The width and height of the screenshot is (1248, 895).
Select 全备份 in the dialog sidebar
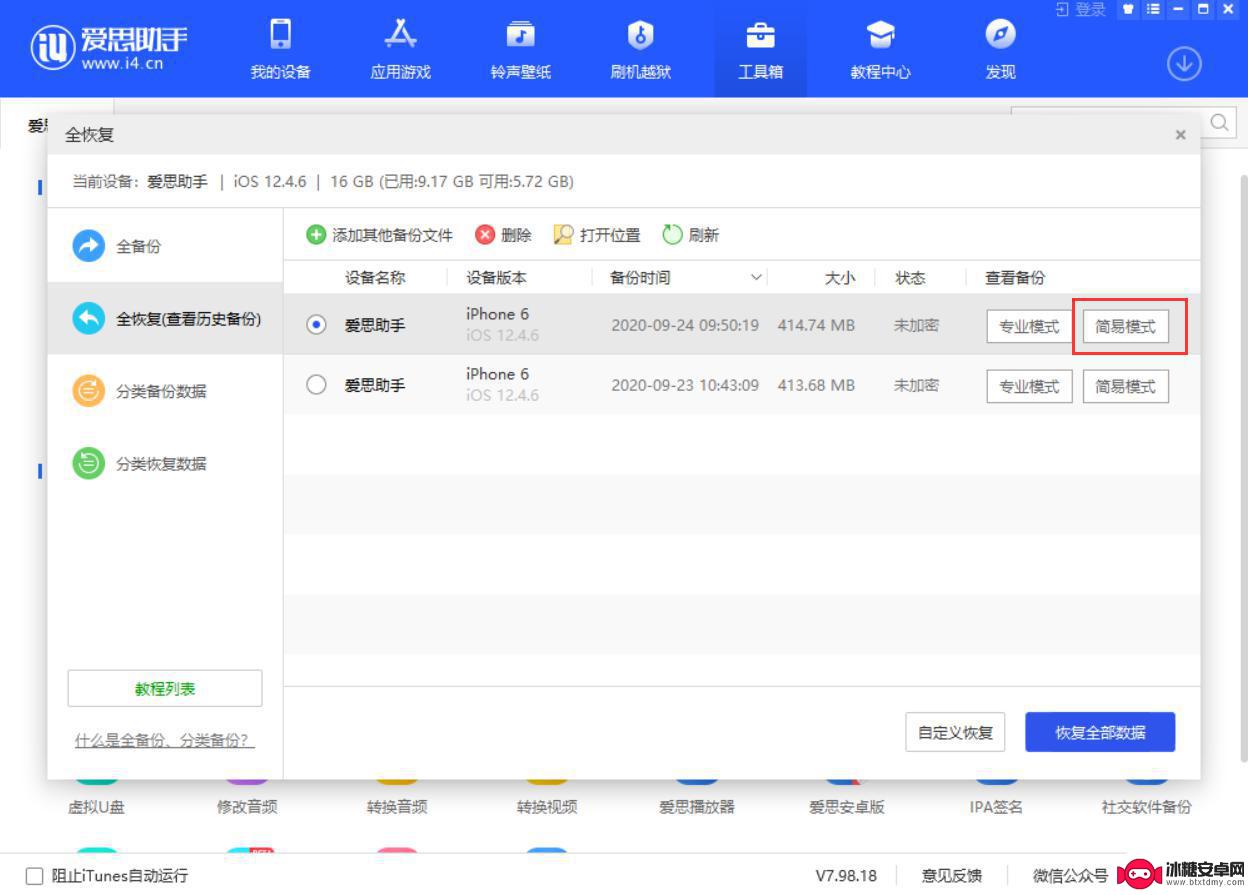click(x=165, y=246)
